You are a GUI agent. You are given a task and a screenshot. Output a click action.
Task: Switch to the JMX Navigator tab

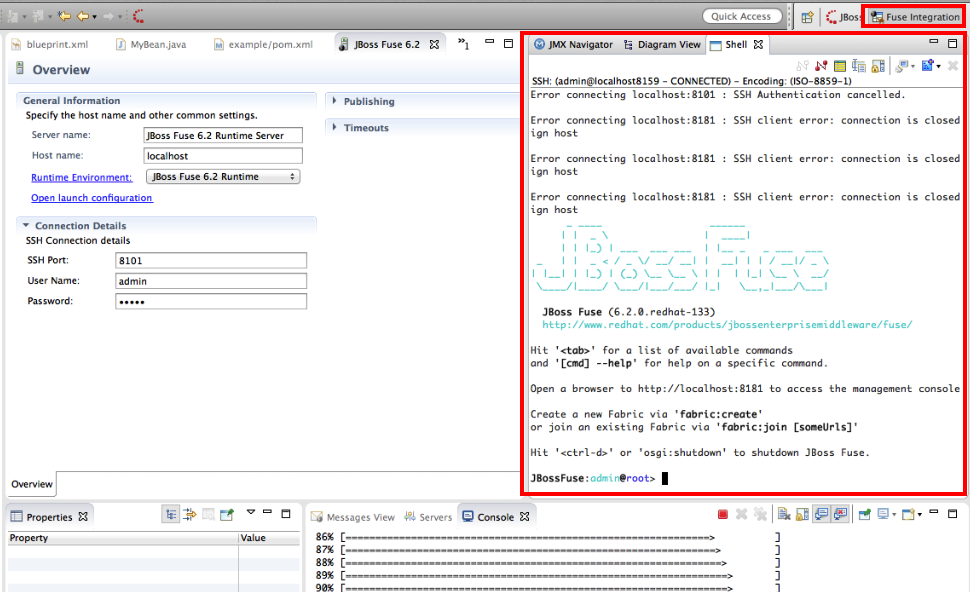pos(573,45)
